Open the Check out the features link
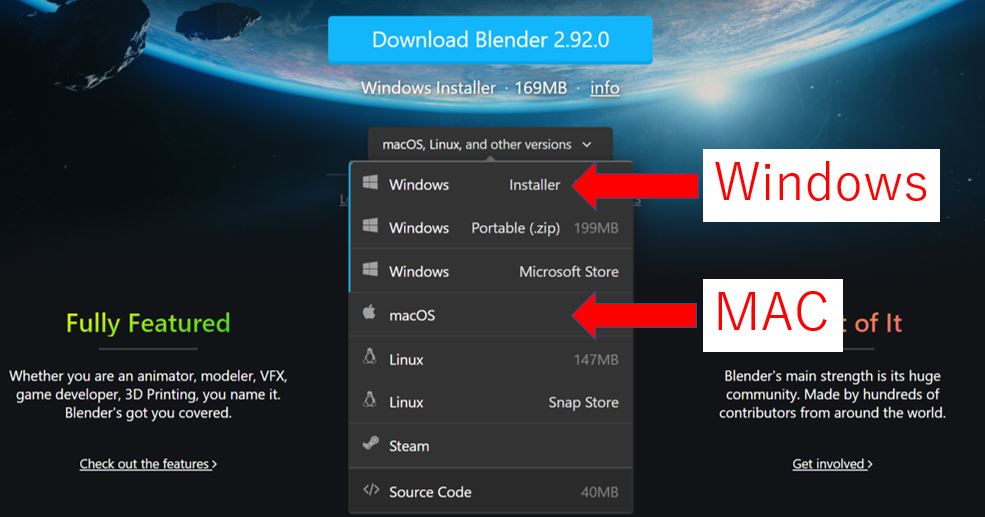 point(148,464)
